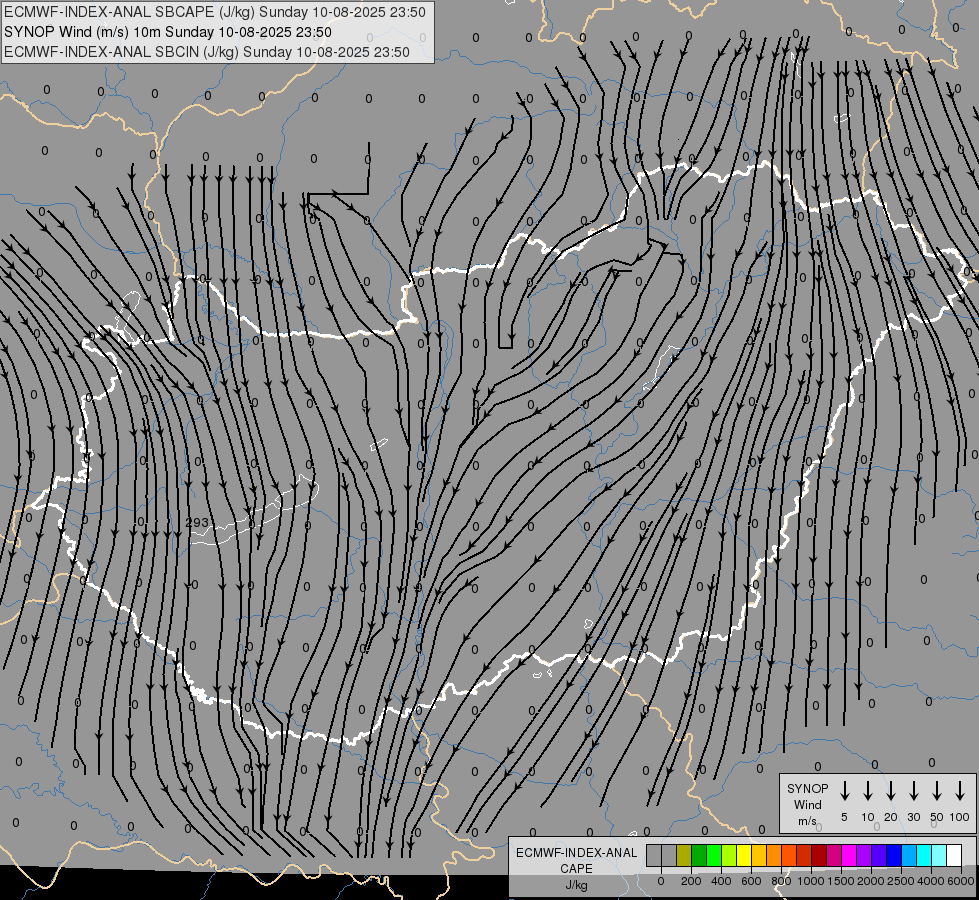
Task: Click the 100 m/s wind arrow symbol
Action: (960, 791)
